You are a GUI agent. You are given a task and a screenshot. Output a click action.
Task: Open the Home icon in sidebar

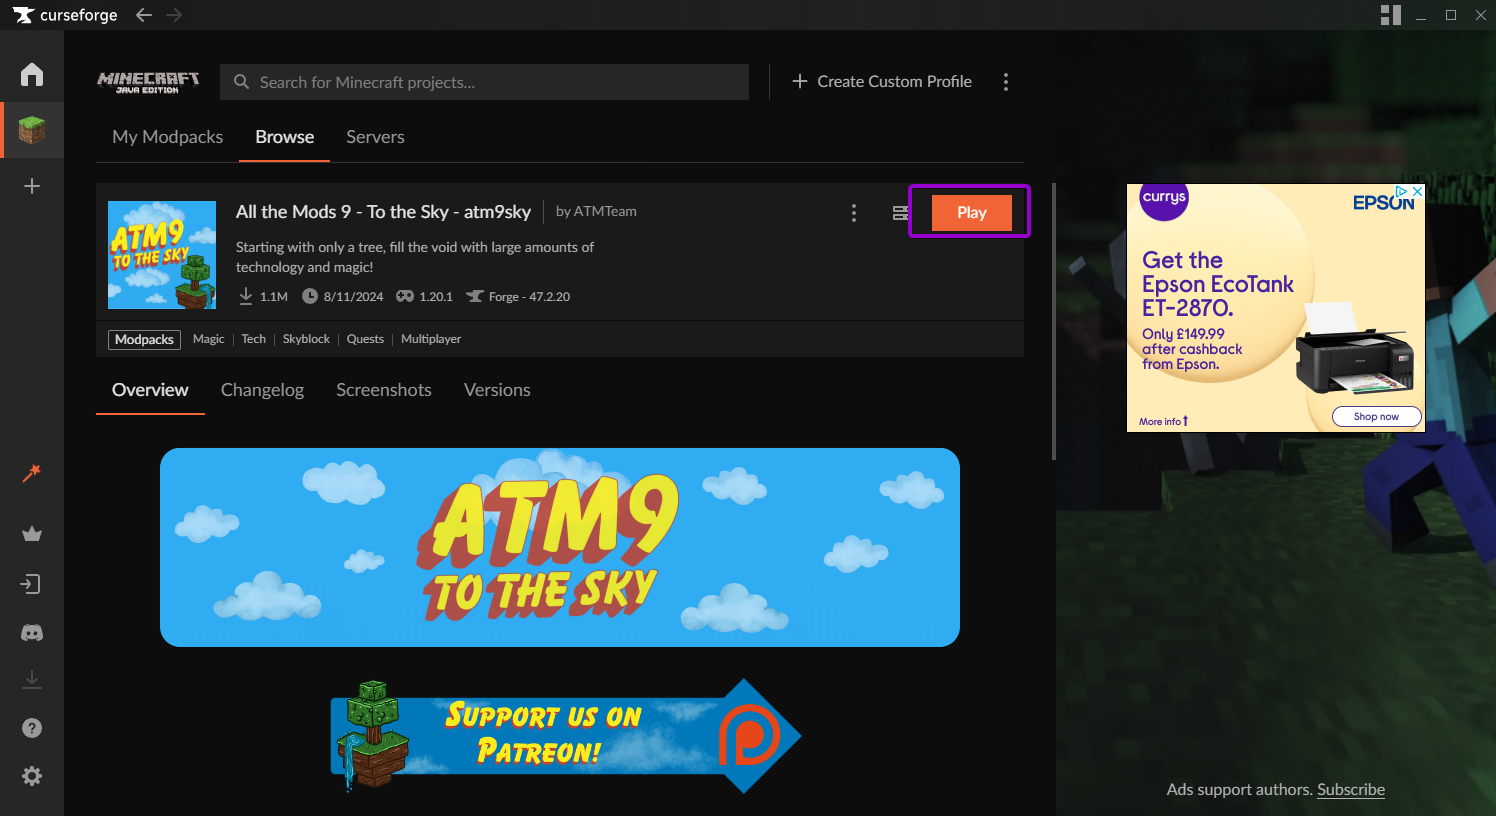[32, 75]
